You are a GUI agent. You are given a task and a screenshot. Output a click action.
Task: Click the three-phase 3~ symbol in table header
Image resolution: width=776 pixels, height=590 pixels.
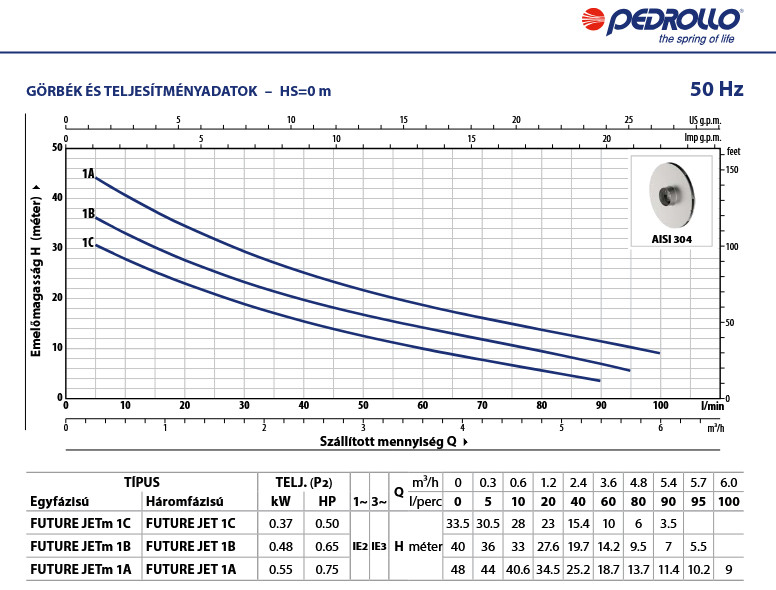(378, 500)
